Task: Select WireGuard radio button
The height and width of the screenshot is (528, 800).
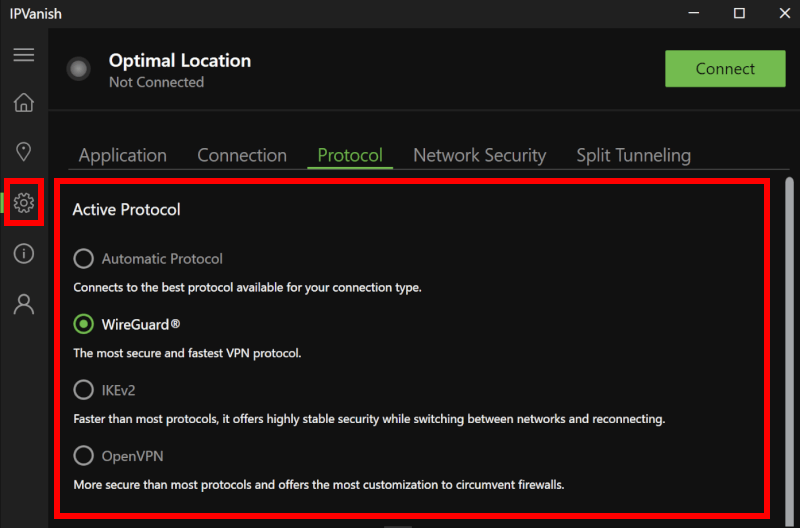Action: tap(83, 324)
